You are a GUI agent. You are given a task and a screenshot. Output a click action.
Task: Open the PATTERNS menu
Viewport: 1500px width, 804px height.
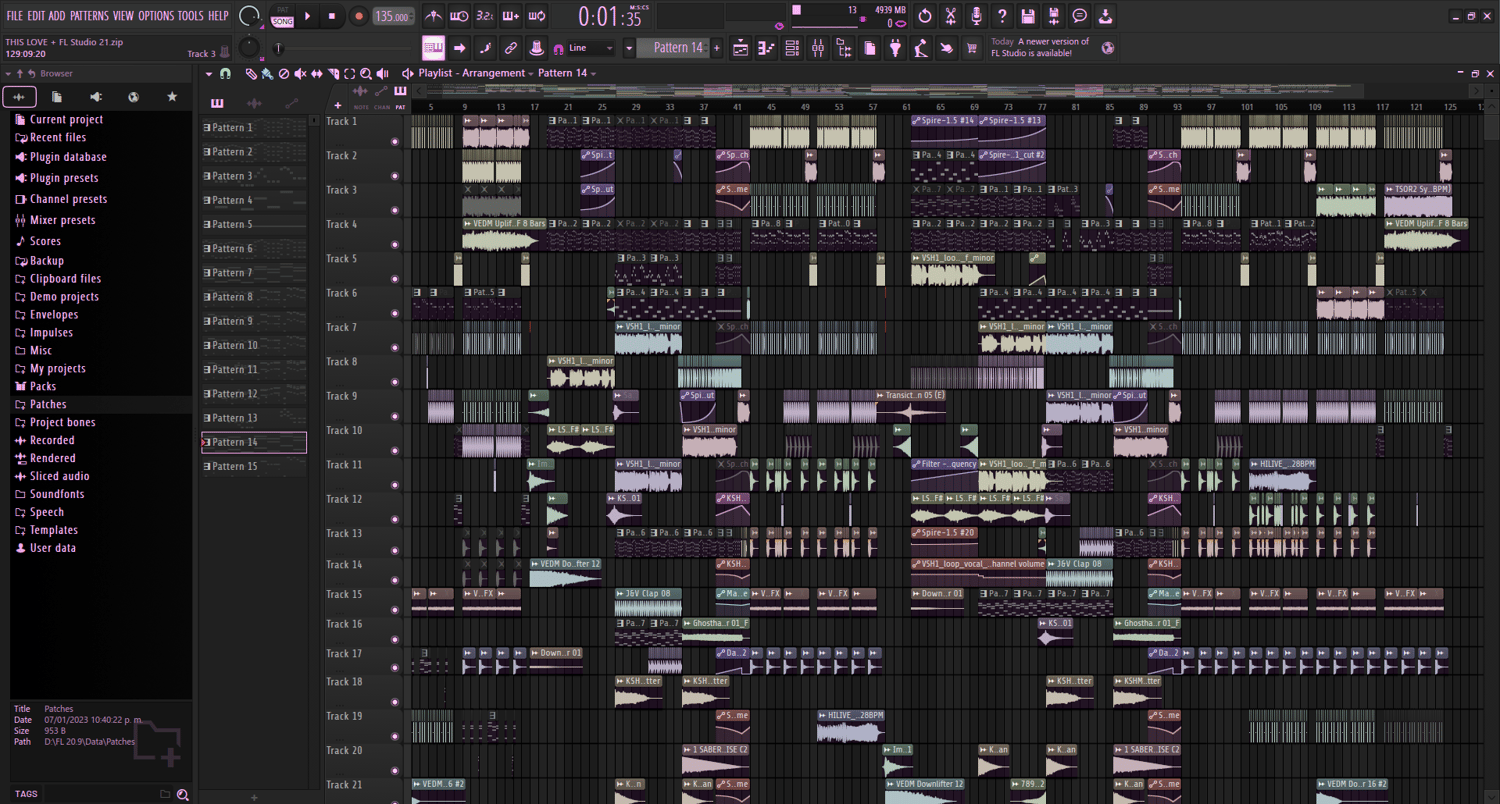pyautogui.click(x=89, y=16)
